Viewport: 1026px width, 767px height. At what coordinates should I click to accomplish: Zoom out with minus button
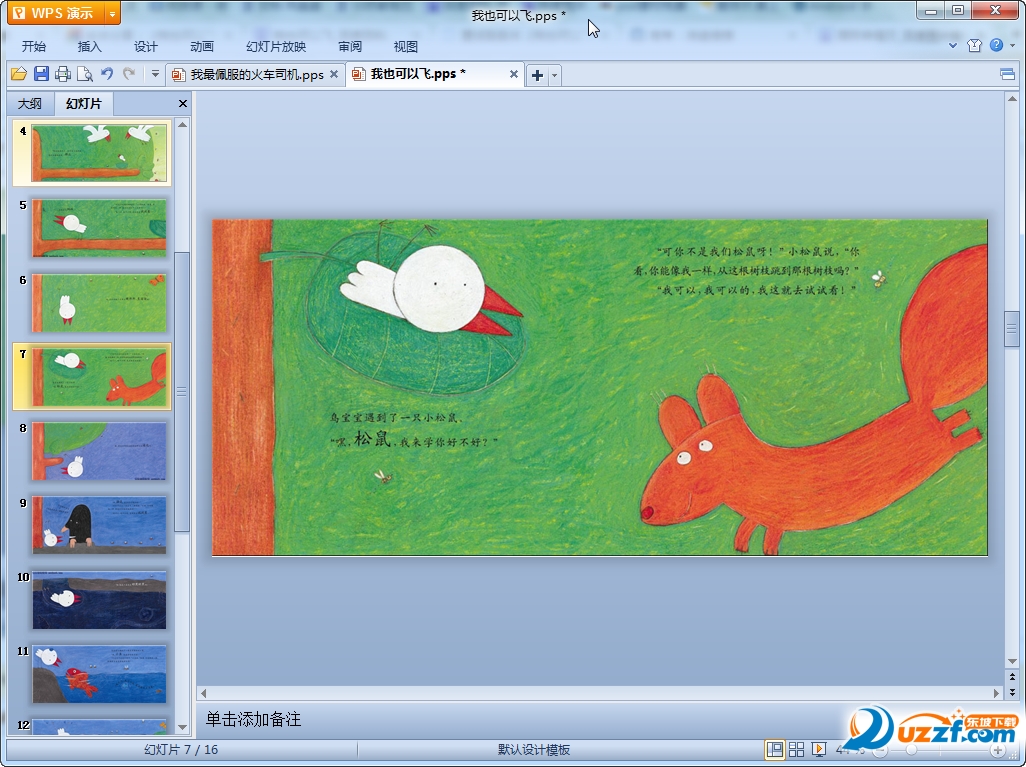[x=880, y=750]
